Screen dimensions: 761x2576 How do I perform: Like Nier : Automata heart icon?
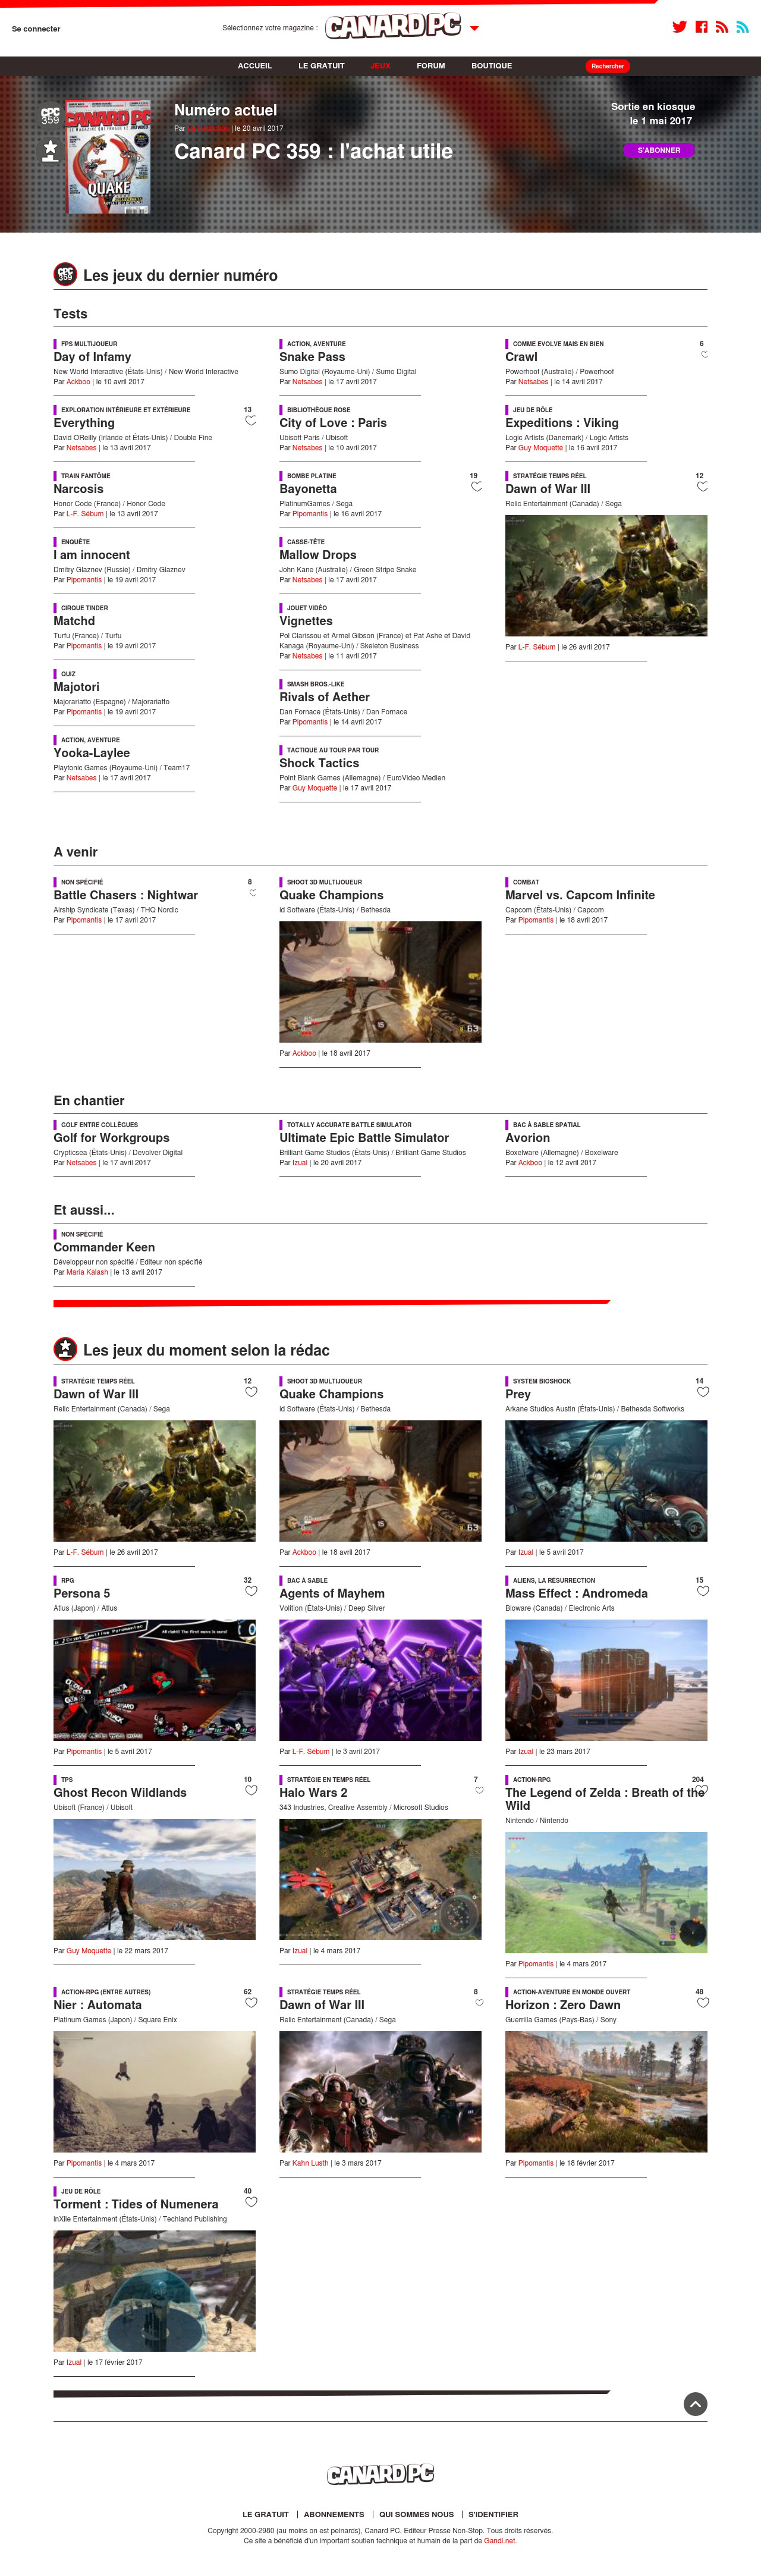click(251, 2002)
